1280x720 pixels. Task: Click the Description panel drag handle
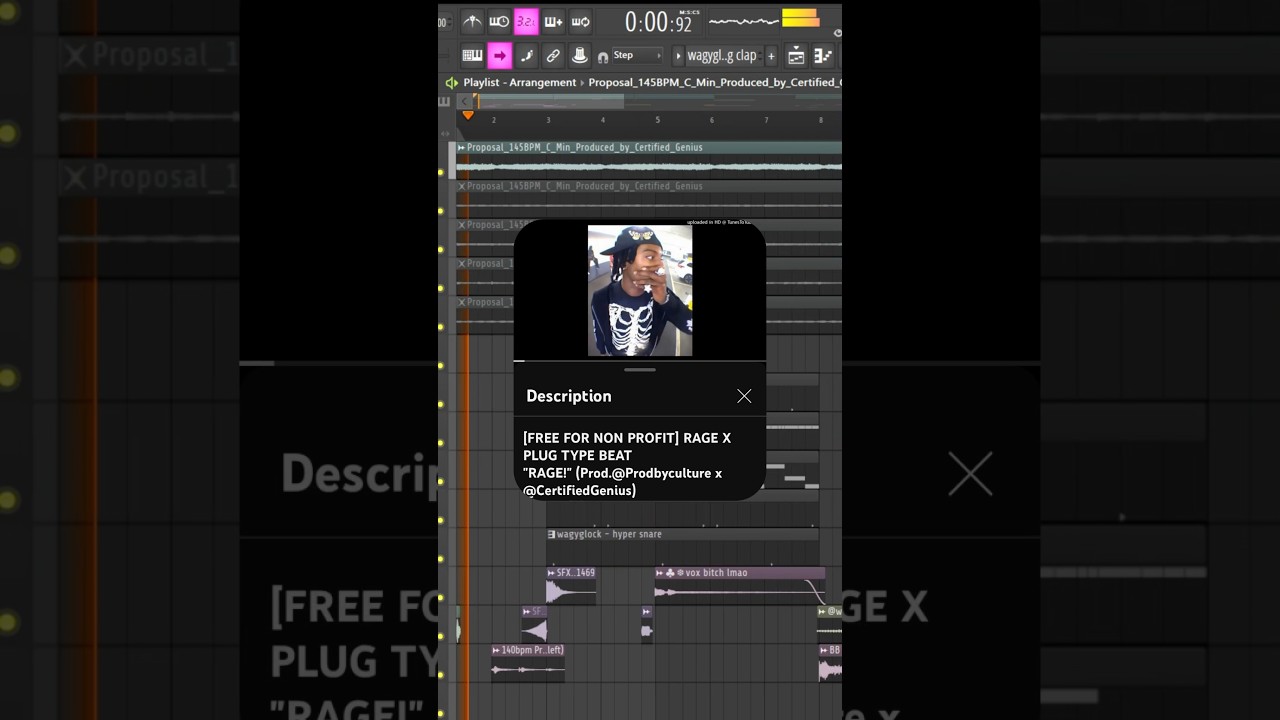click(x=640, y=370)
